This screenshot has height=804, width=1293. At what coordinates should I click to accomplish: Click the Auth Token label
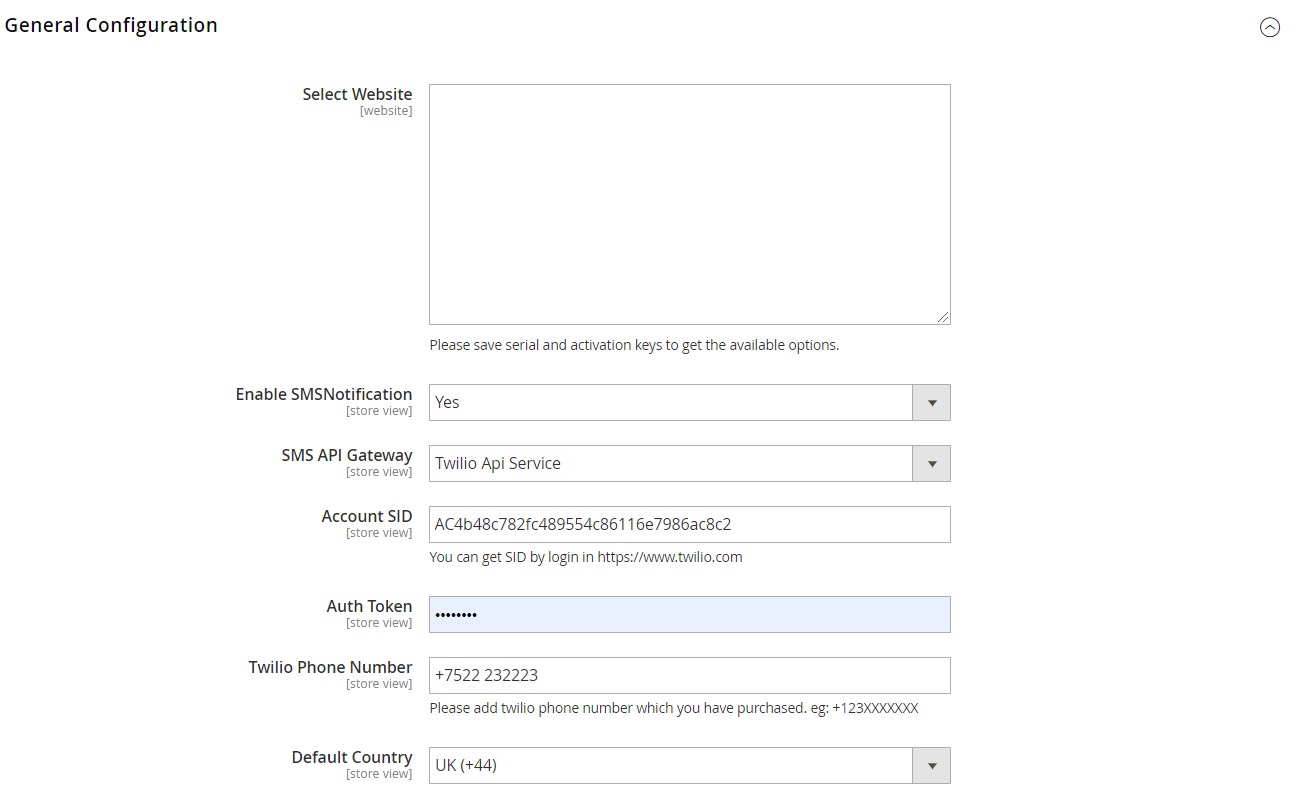point(369,606)
